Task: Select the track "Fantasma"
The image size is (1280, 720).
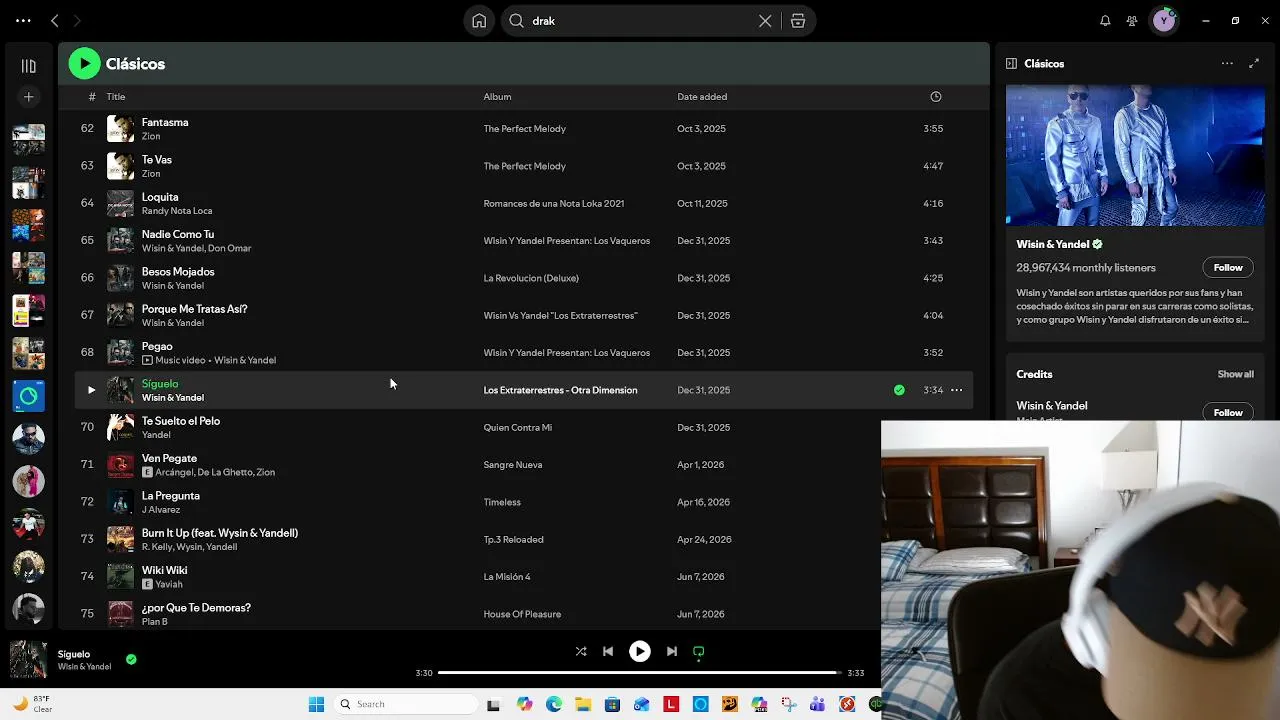Action: tap(165, 123)
